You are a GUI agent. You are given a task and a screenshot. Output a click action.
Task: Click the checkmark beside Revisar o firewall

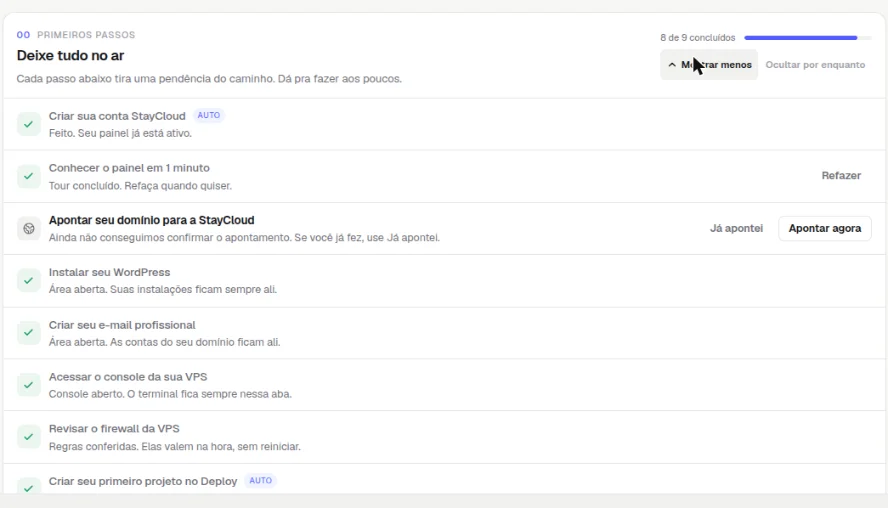tap(28, 437)
